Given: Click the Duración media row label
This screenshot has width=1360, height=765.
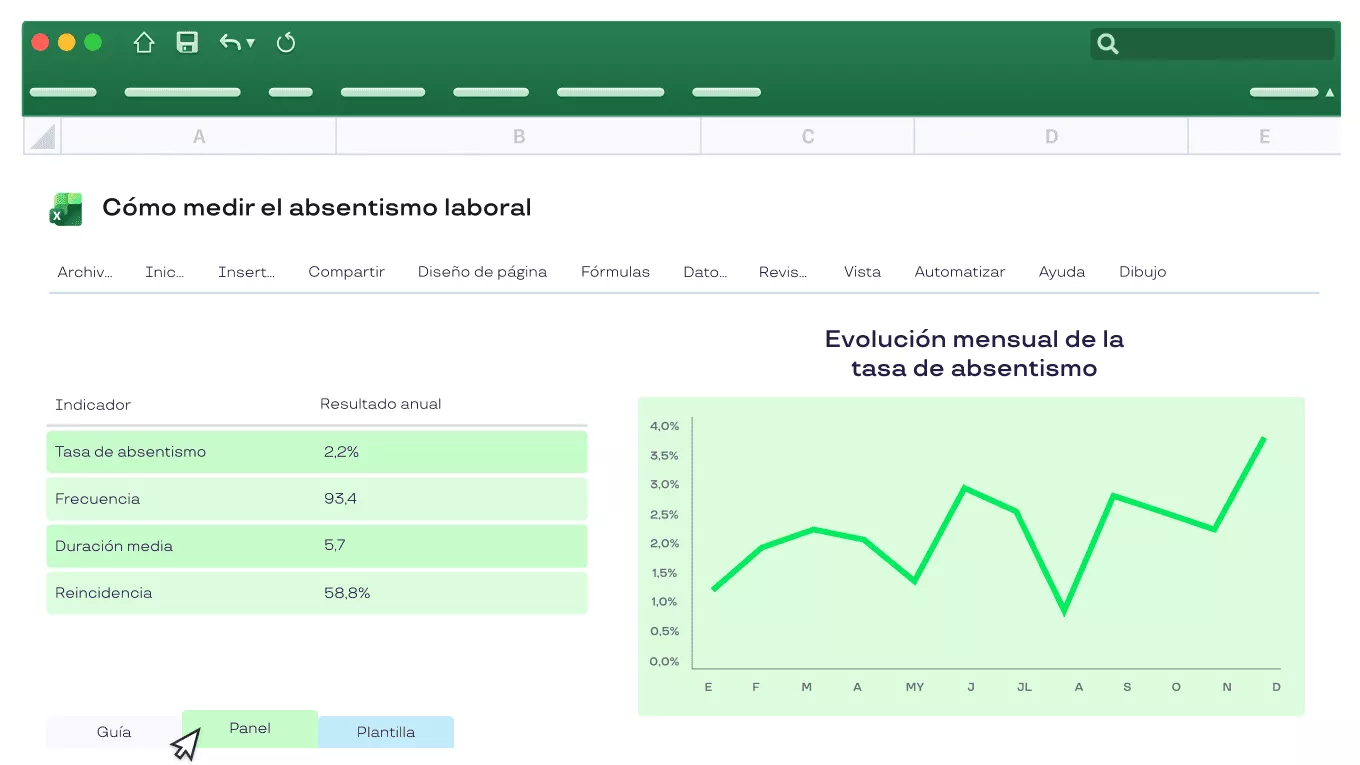Looking at the screenshot, I should pyautogui.click(x=114, y=546).
